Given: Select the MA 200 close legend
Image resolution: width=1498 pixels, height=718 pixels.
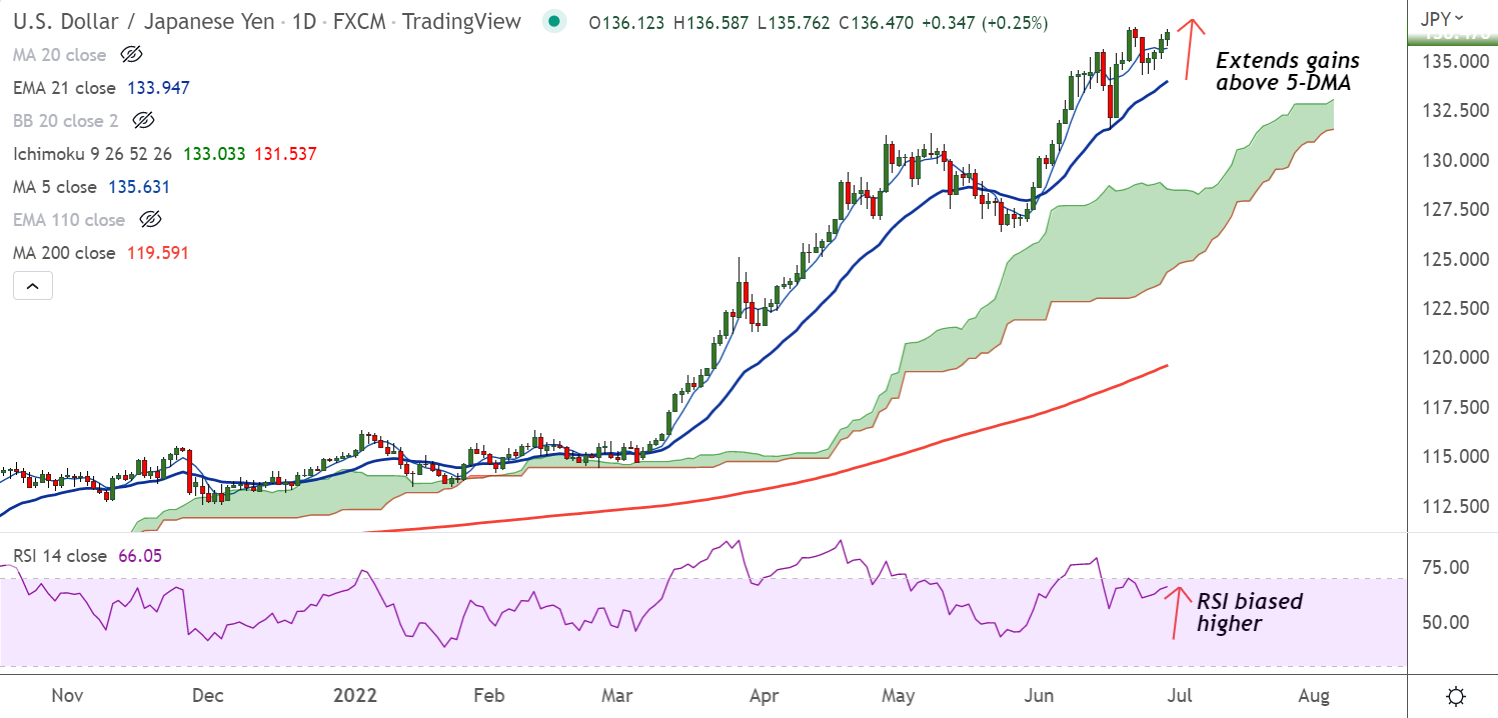Looking at the screenshot, I should click(x=64, y=253).
